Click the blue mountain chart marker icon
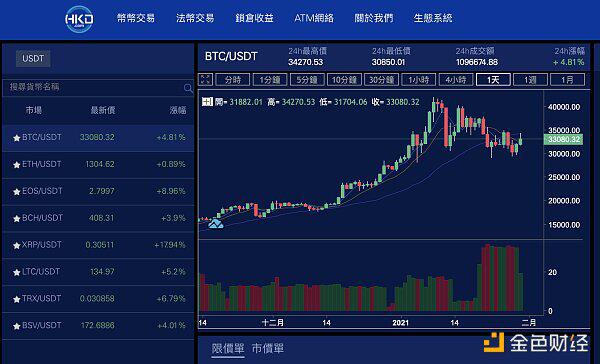Viewport: 600px width, 364px height. coord(215,224)
